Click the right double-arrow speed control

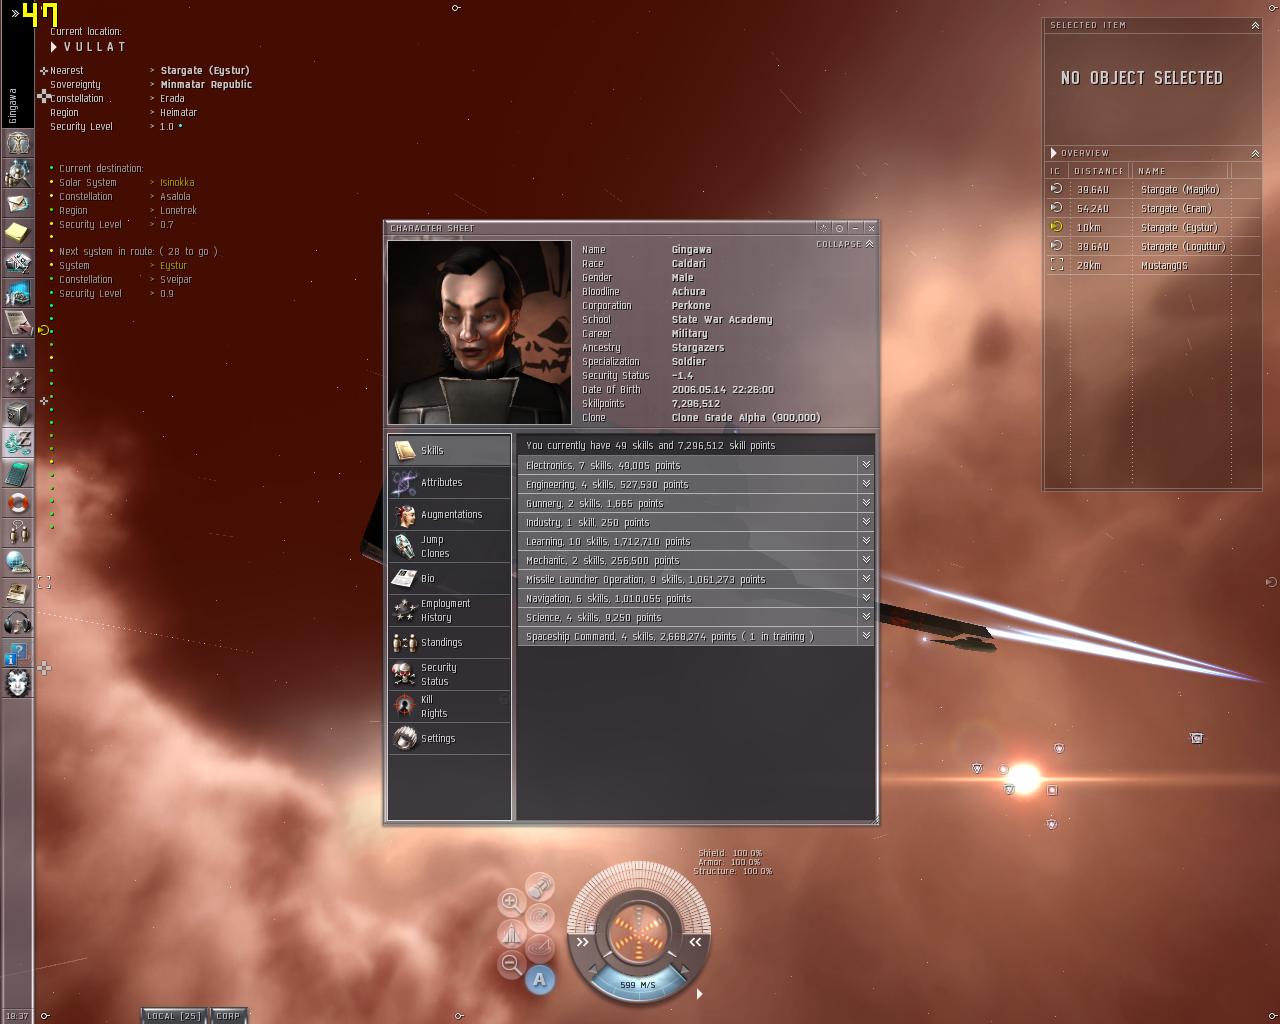(695, 942)
